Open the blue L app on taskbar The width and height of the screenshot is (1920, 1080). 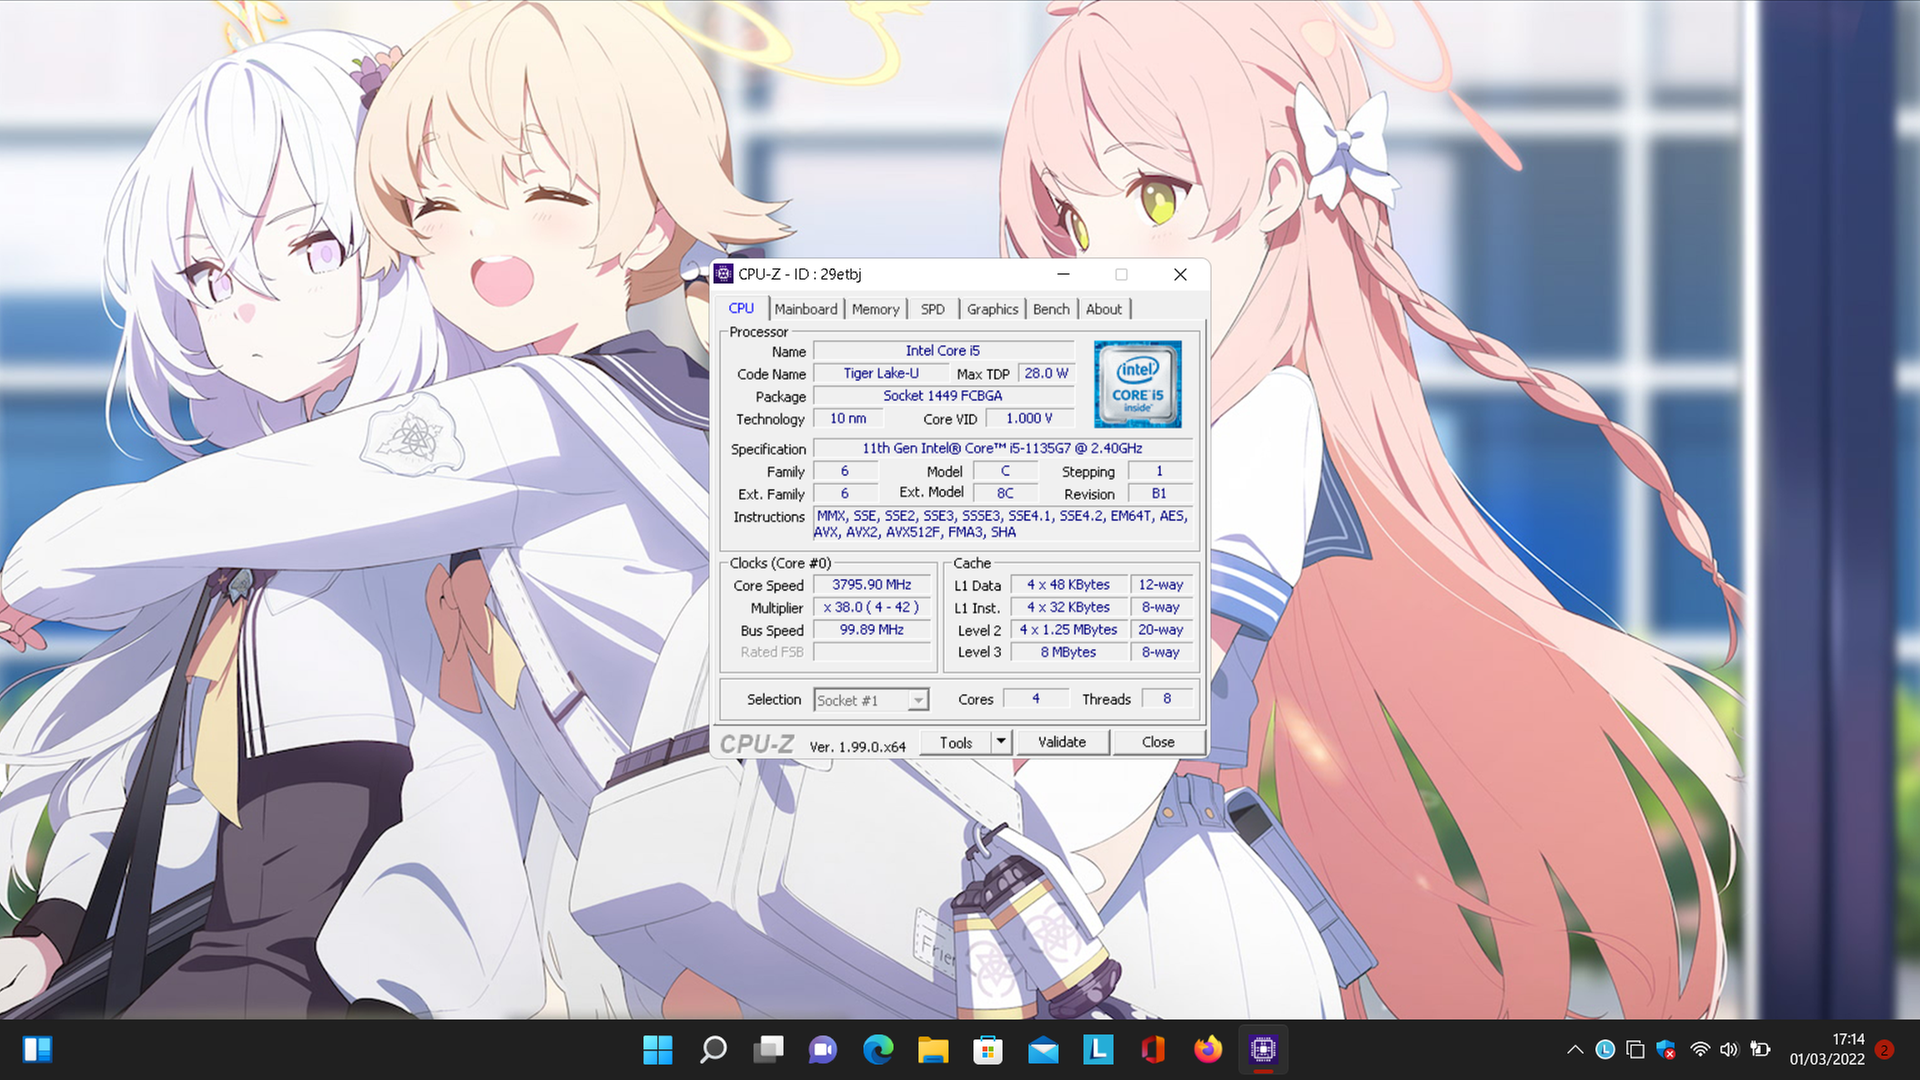tap(1098, 1049)
